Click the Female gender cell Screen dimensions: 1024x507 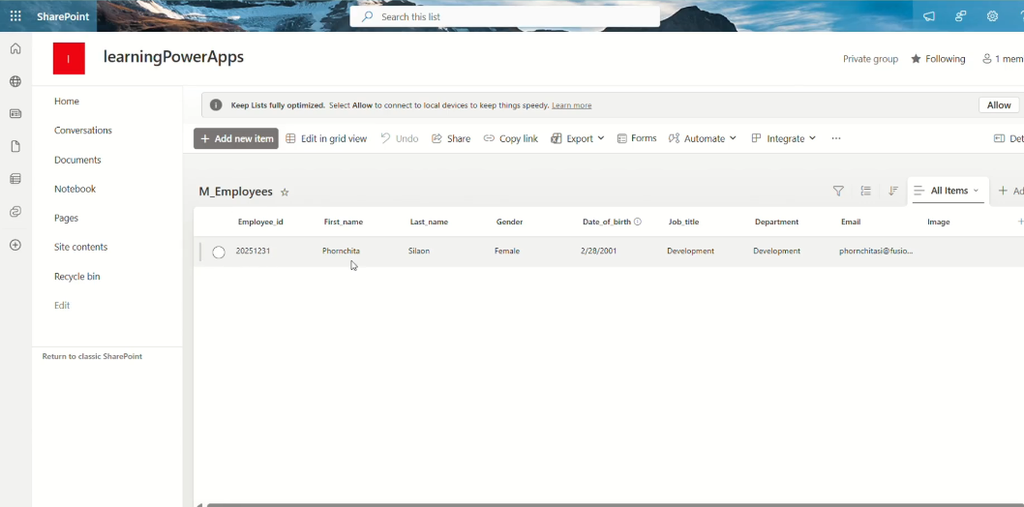pos(507,251)
